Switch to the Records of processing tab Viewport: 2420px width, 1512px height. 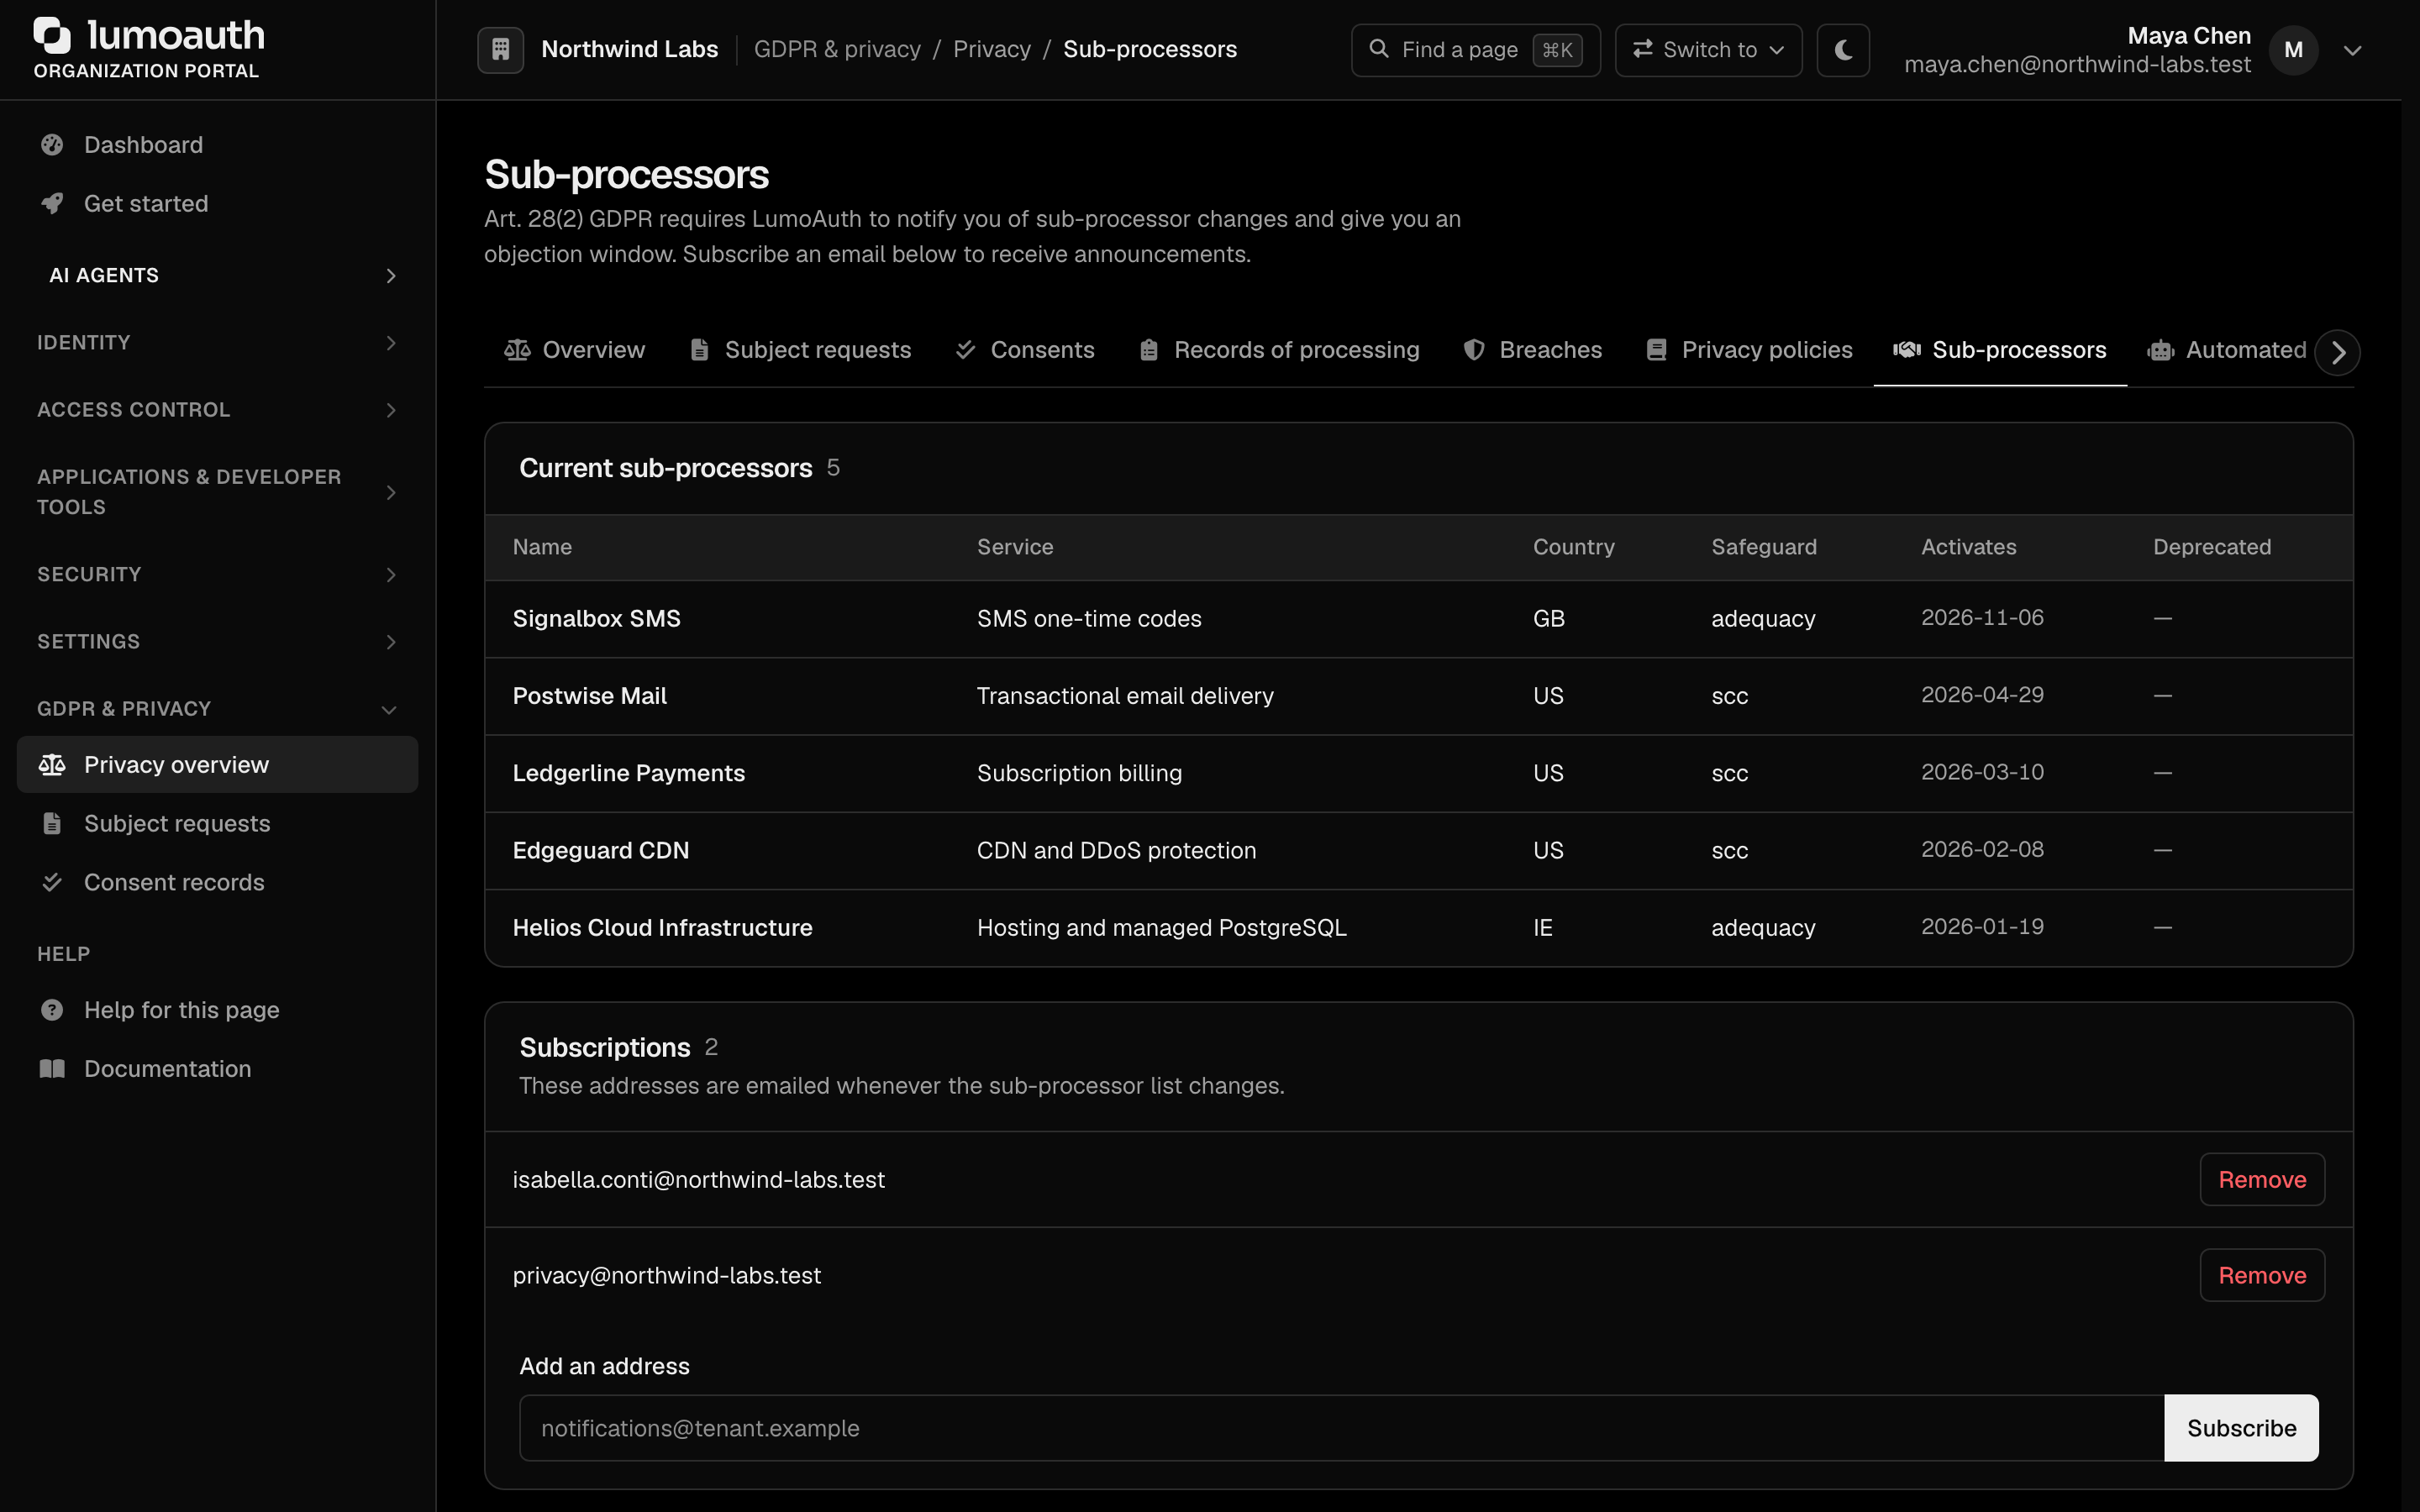1280,350
